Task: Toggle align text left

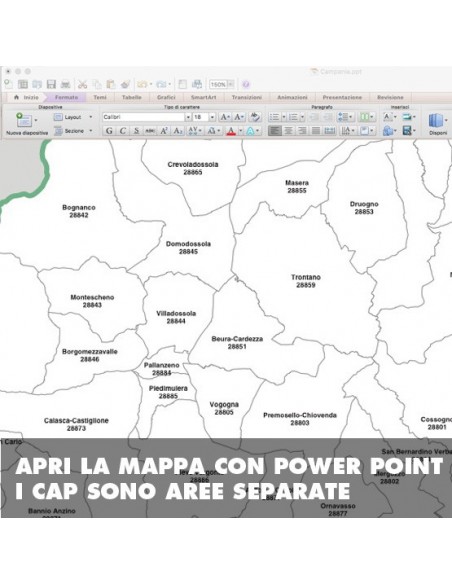Action: tap(275, 131)
